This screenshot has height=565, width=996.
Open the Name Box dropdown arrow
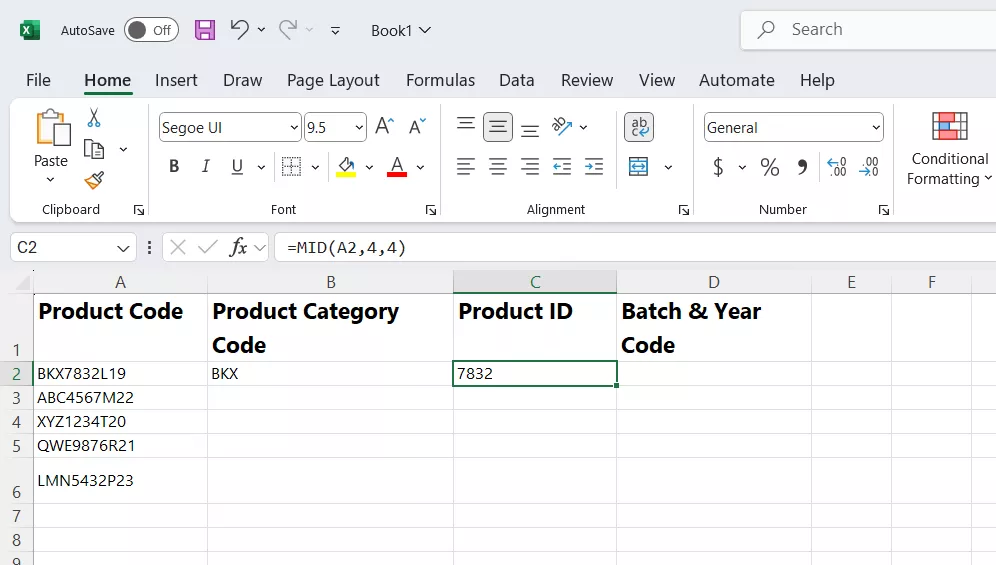pyautogui.click(x=124, y=248)
